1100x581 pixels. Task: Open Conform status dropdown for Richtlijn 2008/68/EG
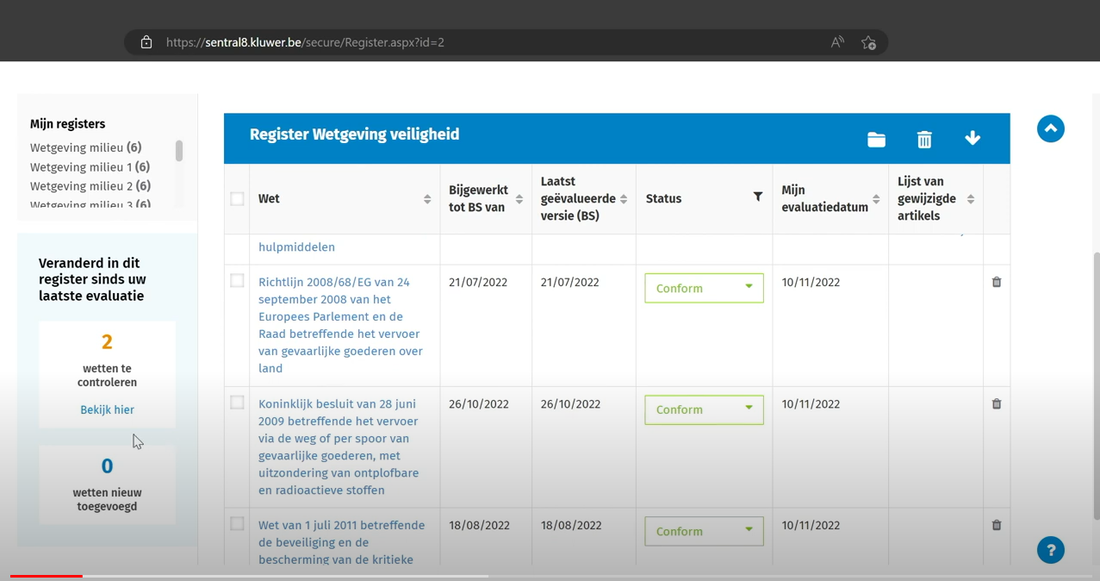tap(704, 288)
